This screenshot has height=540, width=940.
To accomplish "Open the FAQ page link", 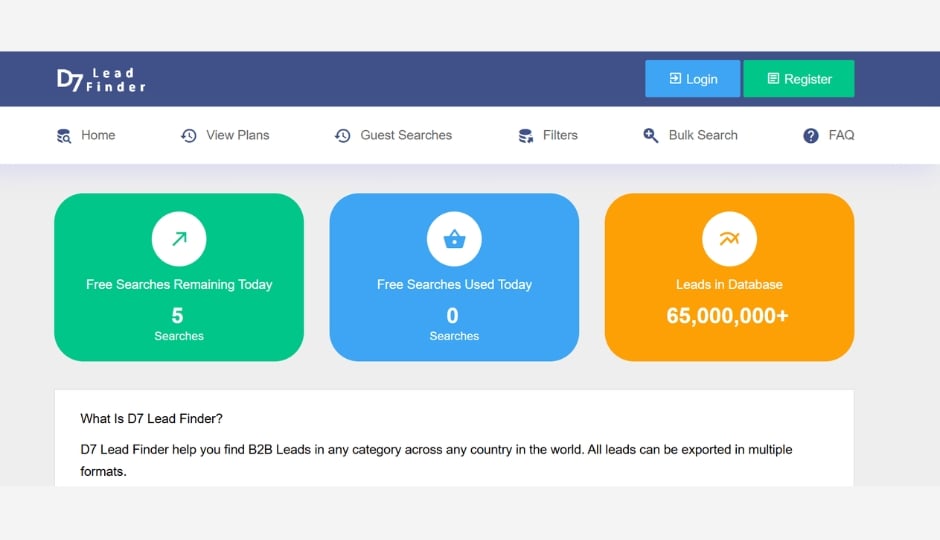I will pos(841,135).
